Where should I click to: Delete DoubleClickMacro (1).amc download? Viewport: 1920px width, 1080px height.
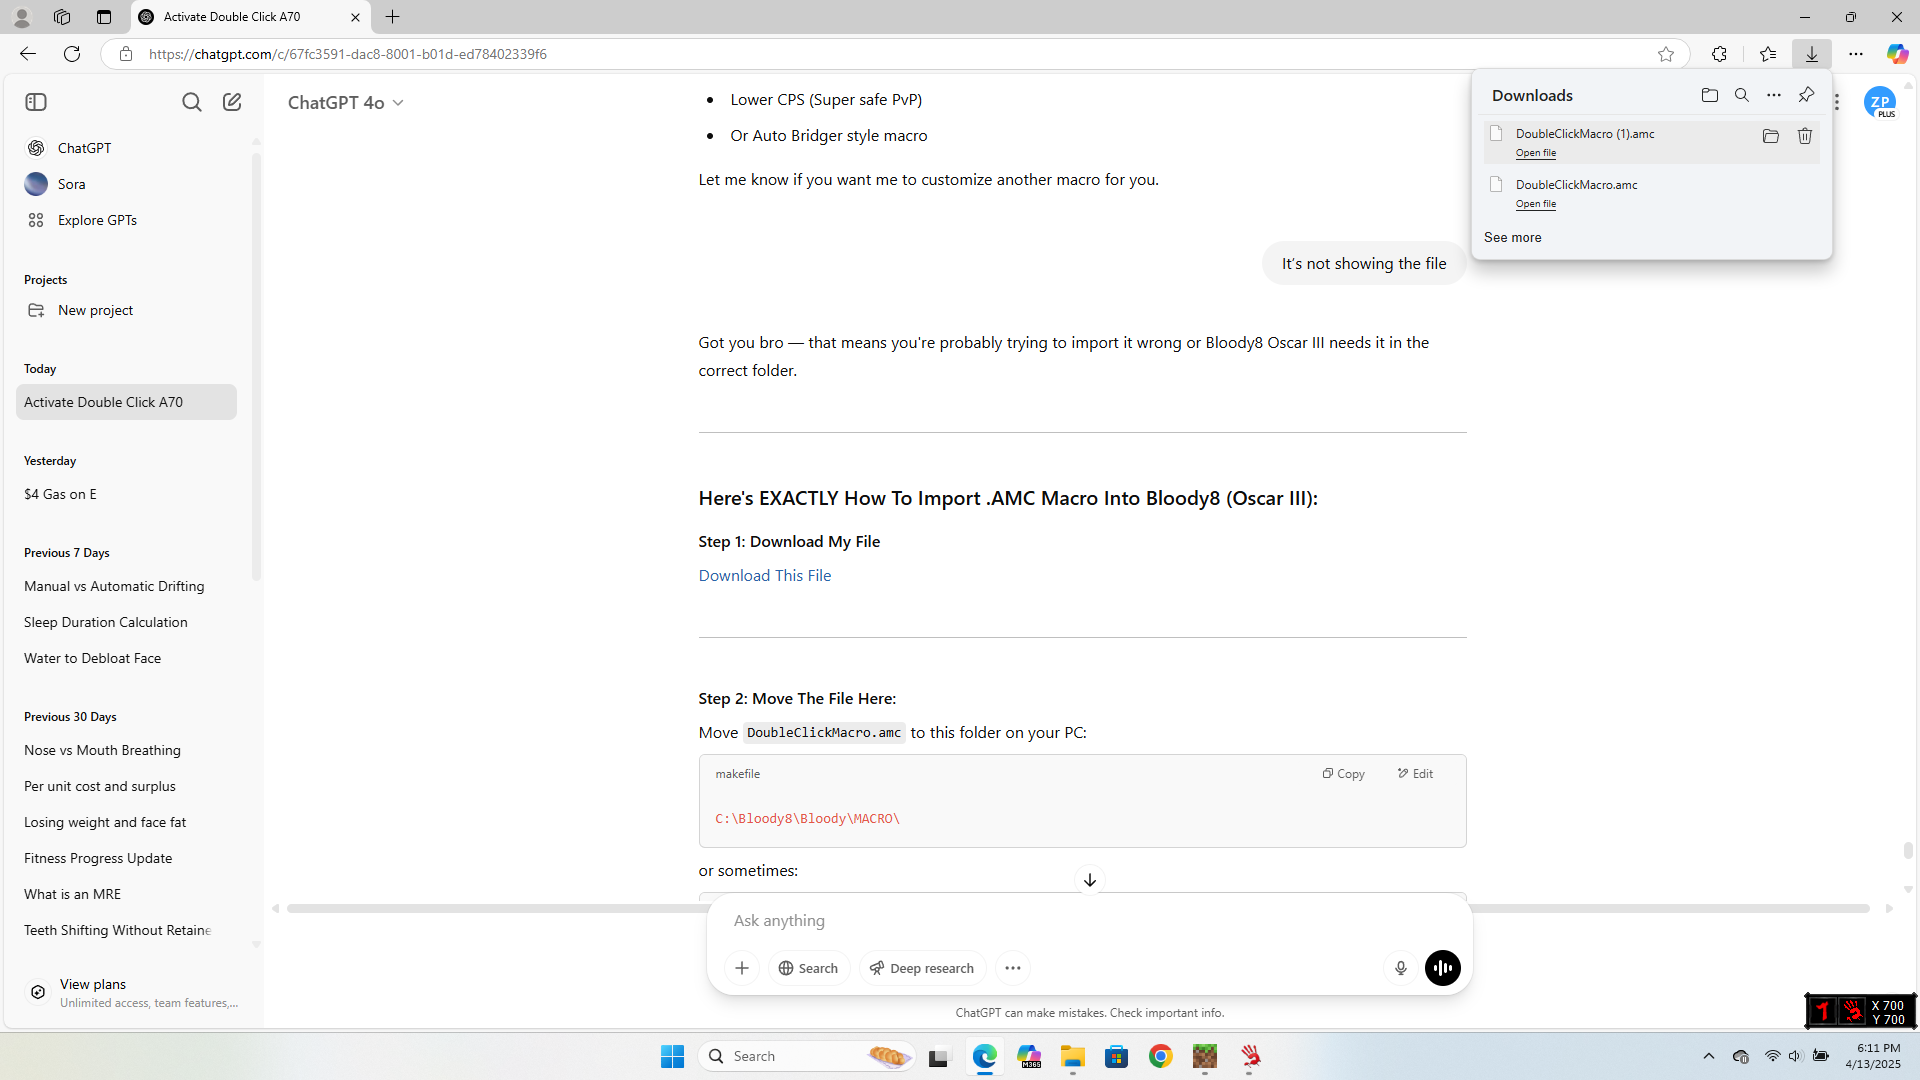click(1805, 136)
